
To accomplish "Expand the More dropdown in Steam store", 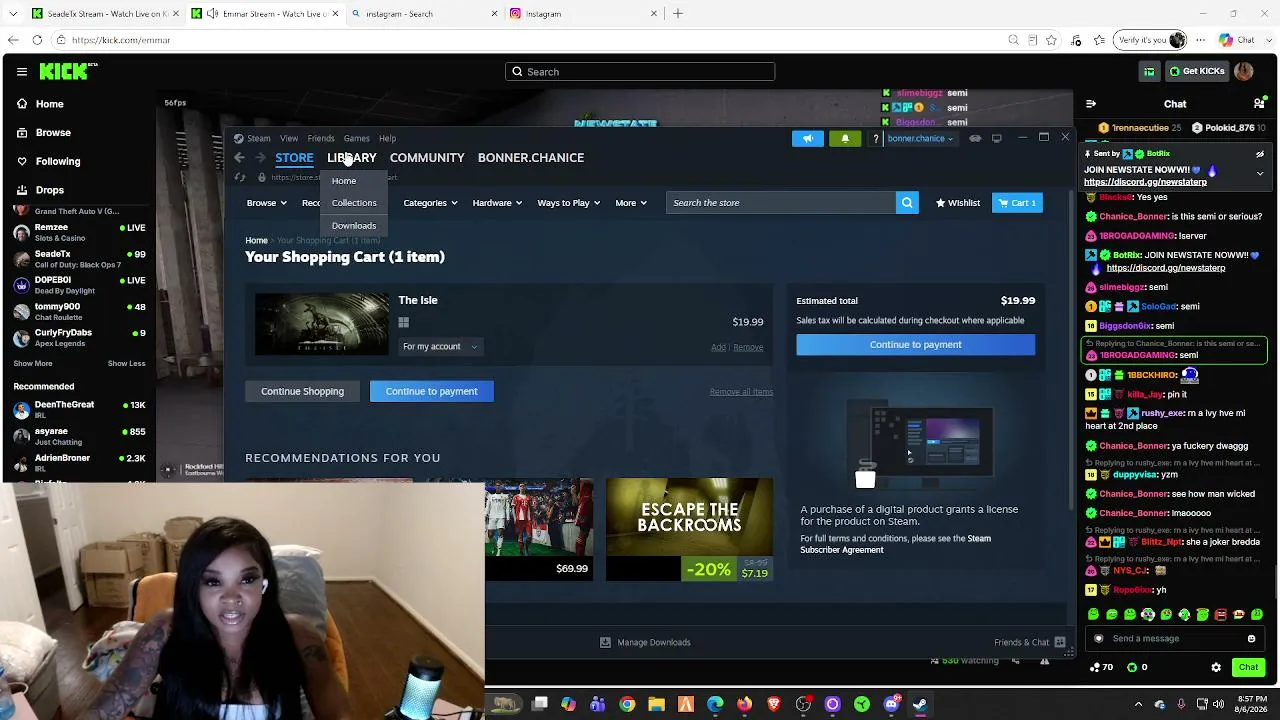I will [631, 203].
